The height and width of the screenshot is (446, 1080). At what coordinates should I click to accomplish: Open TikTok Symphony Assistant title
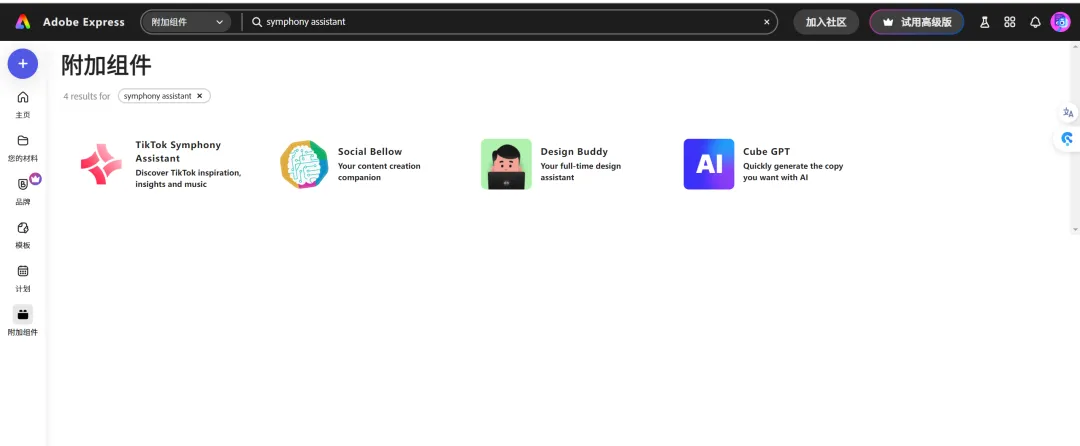click(x=178, y=151)
